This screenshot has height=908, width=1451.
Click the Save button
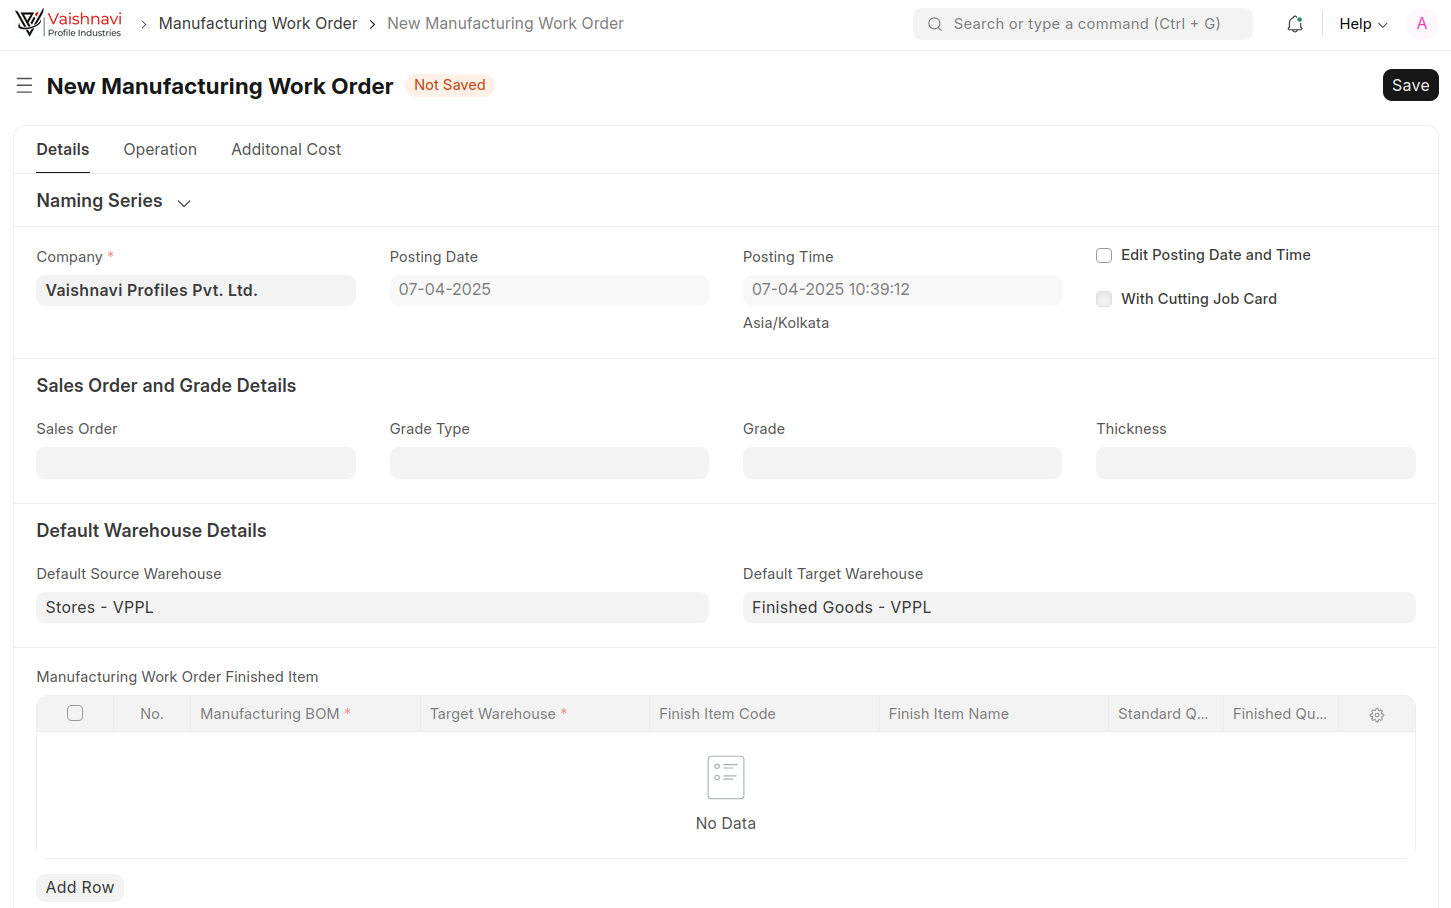coord(1410,85)
